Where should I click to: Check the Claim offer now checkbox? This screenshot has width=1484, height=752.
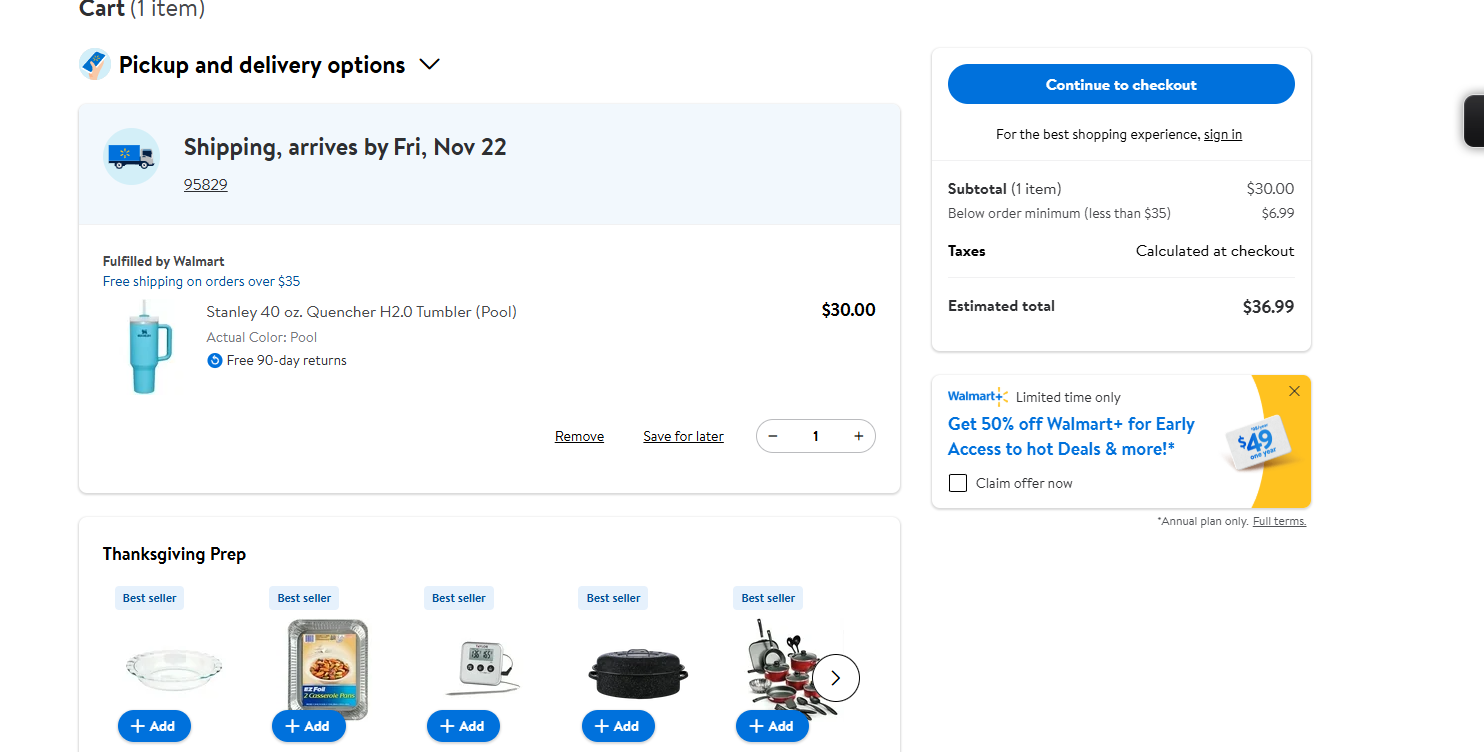pos(958,483)
